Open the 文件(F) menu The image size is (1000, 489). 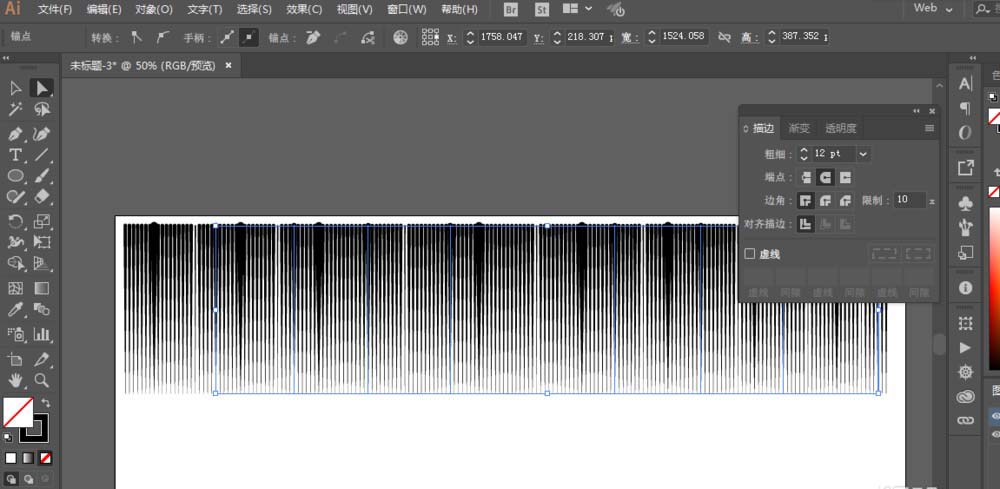(x=55, y=9)
